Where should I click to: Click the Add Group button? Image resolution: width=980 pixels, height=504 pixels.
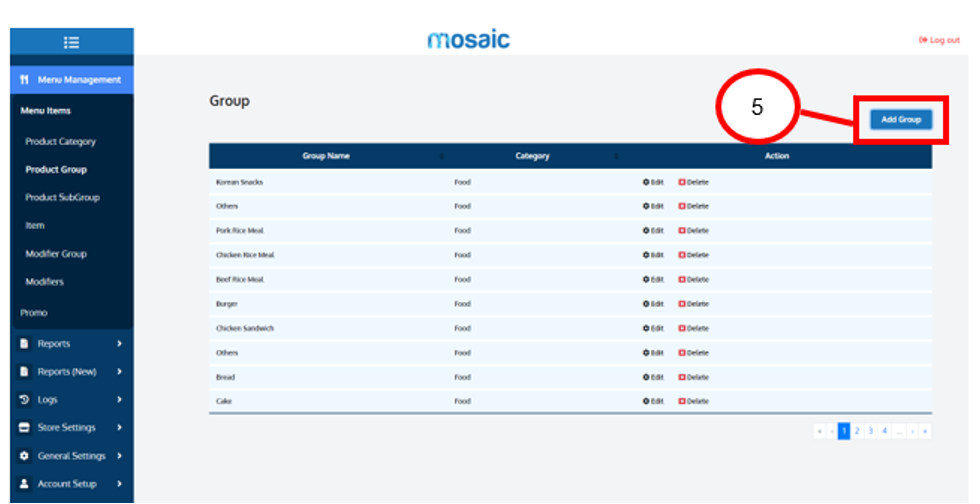click(x=900, y=120)
